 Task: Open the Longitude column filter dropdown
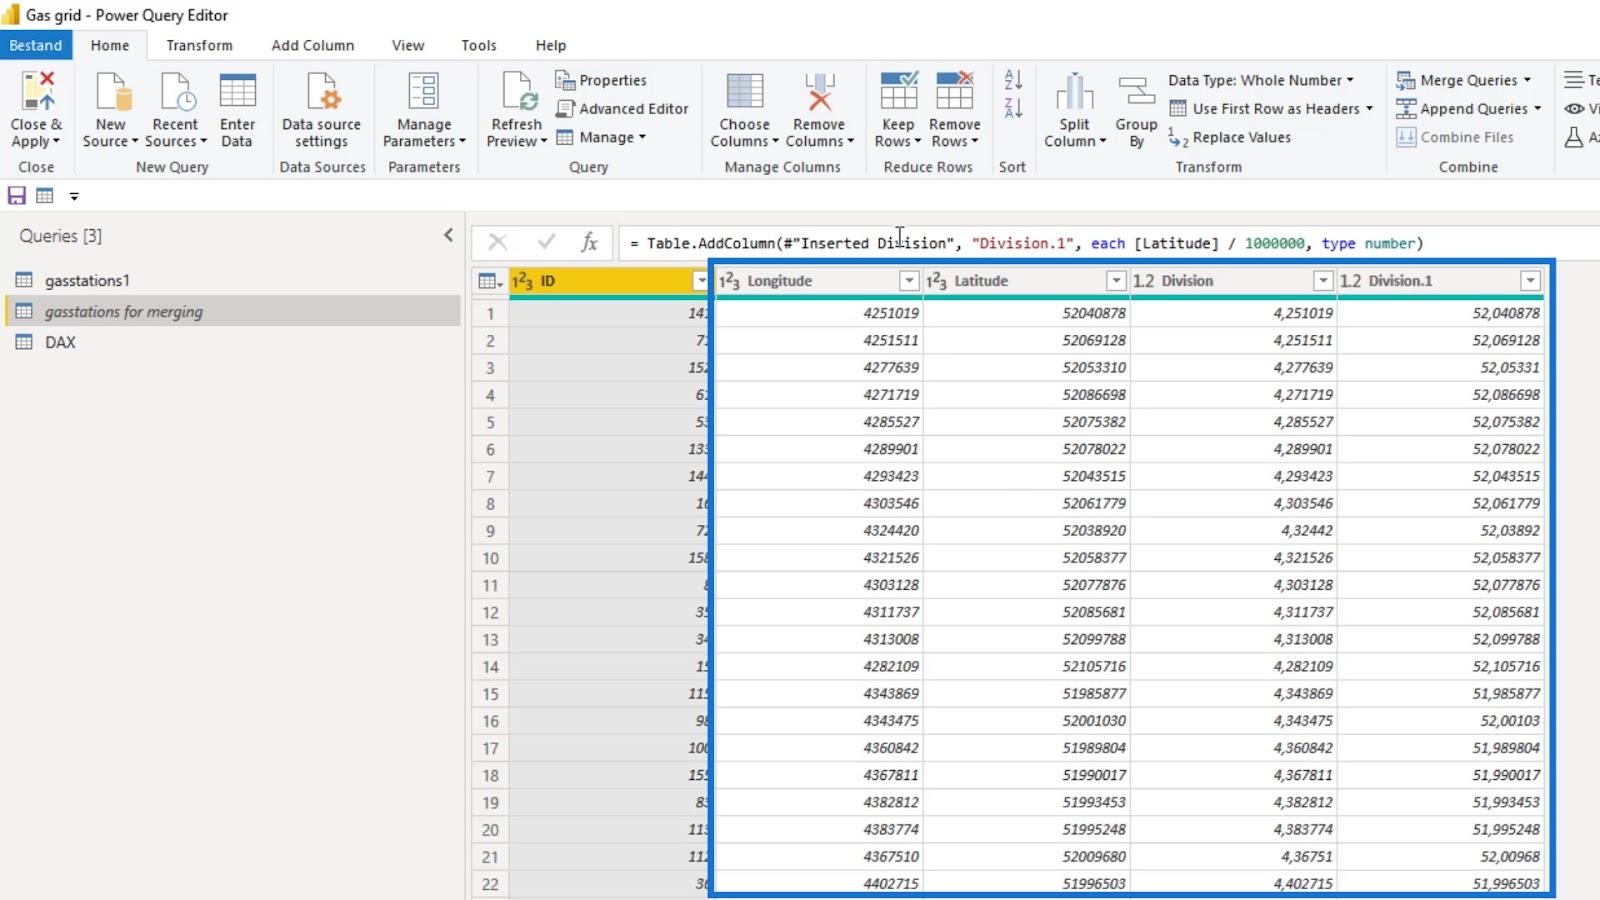(x=909, y=281)
